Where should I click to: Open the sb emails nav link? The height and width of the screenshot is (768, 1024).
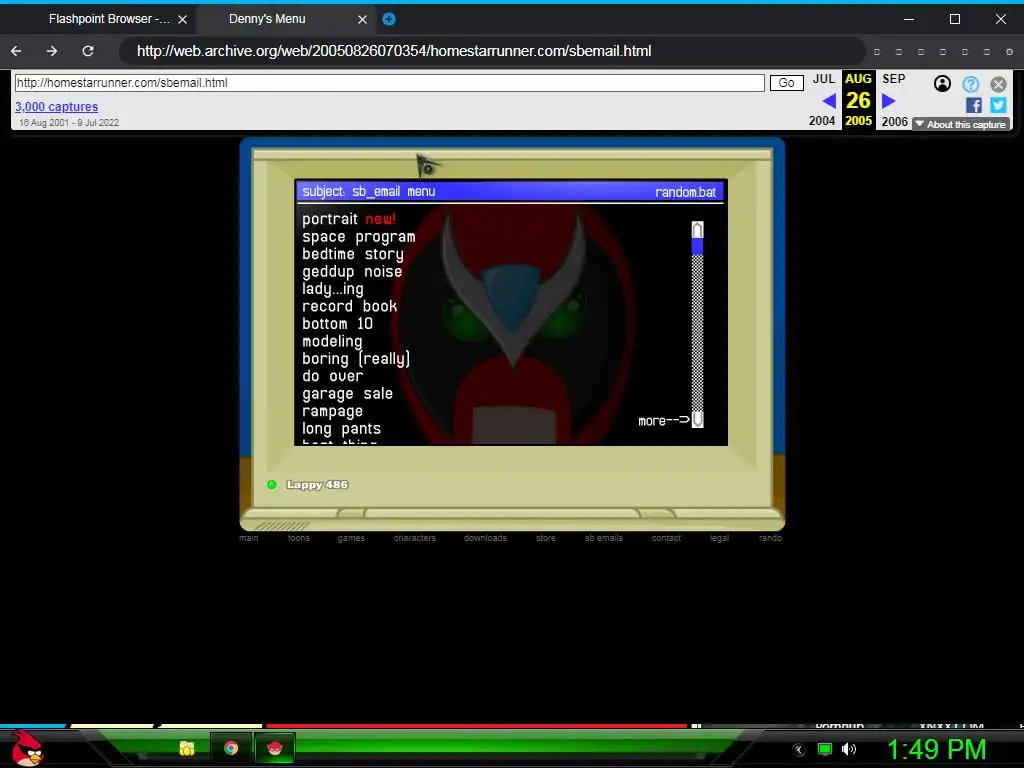(603, 538)
